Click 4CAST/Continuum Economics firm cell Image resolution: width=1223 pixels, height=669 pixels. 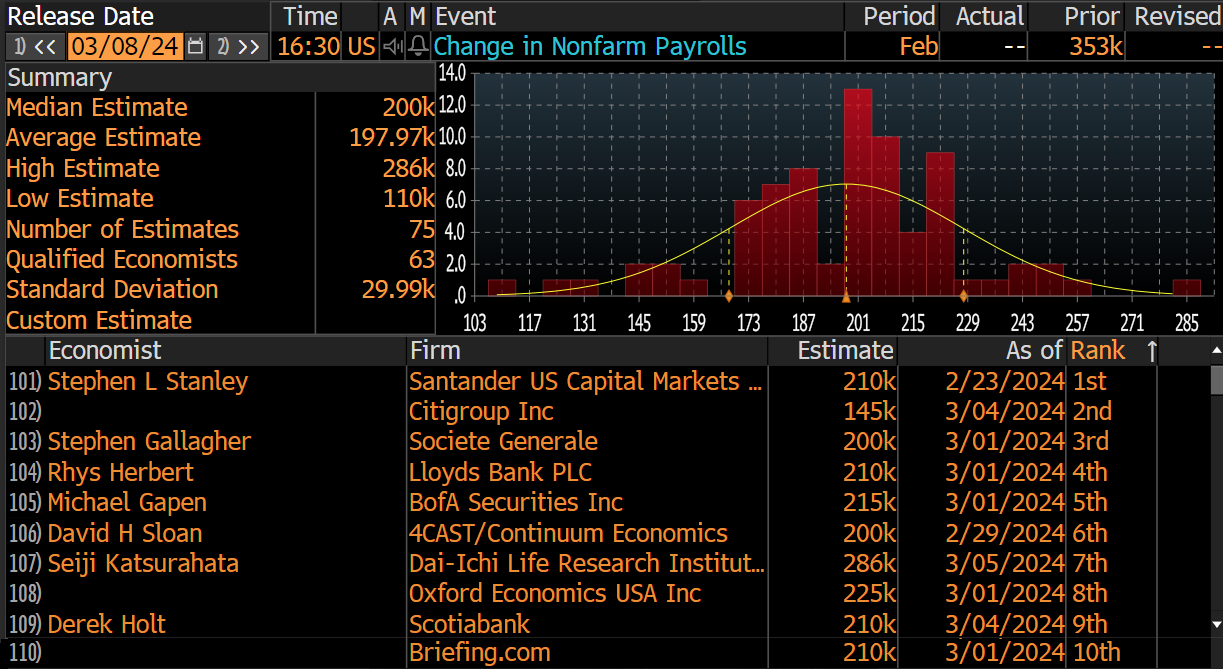(568, 533)
